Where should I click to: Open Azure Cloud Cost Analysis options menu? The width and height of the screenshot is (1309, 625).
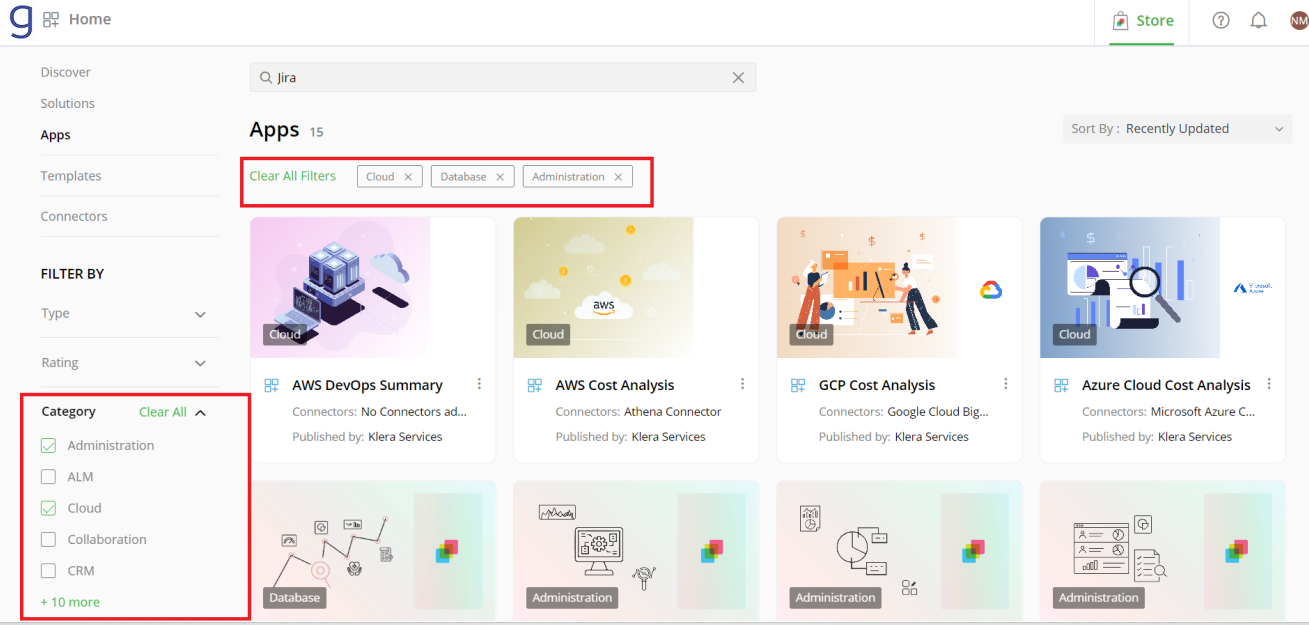1269,384
